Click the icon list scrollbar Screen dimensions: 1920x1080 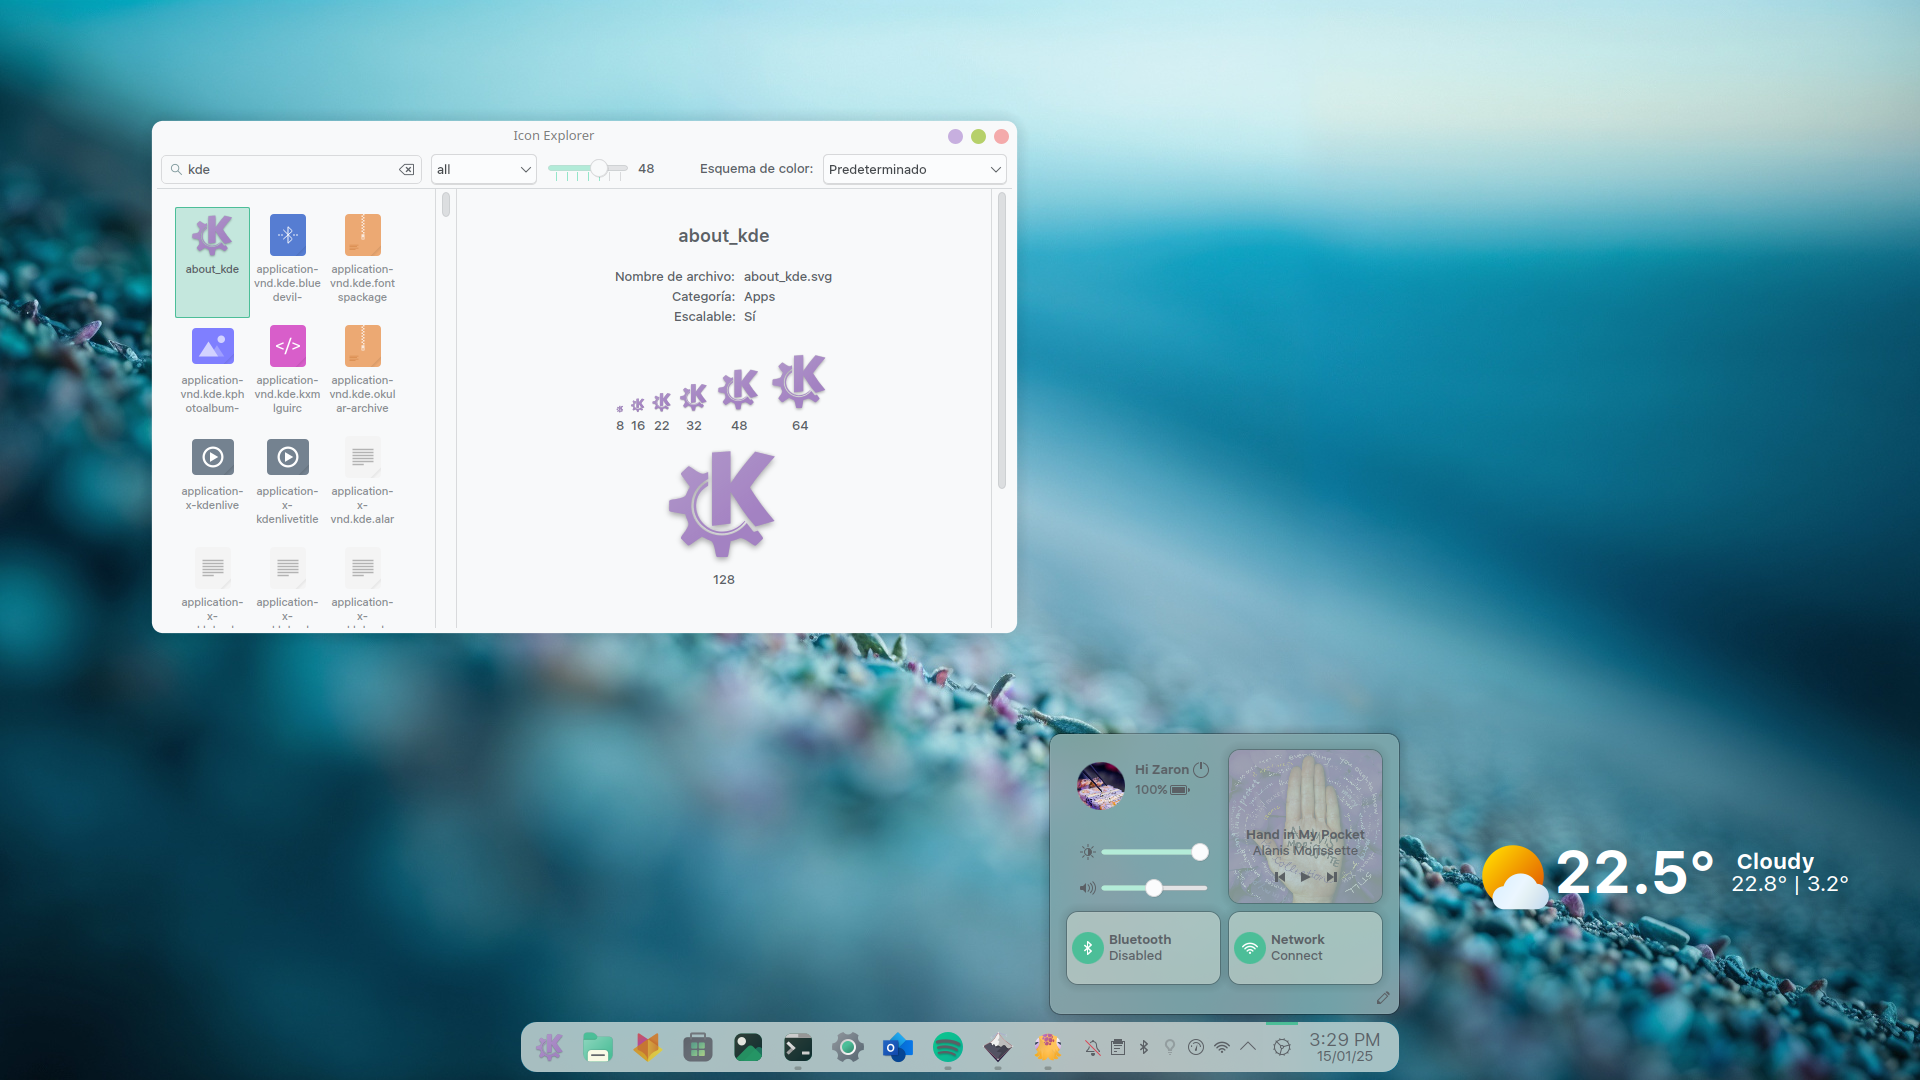(446, 205)
